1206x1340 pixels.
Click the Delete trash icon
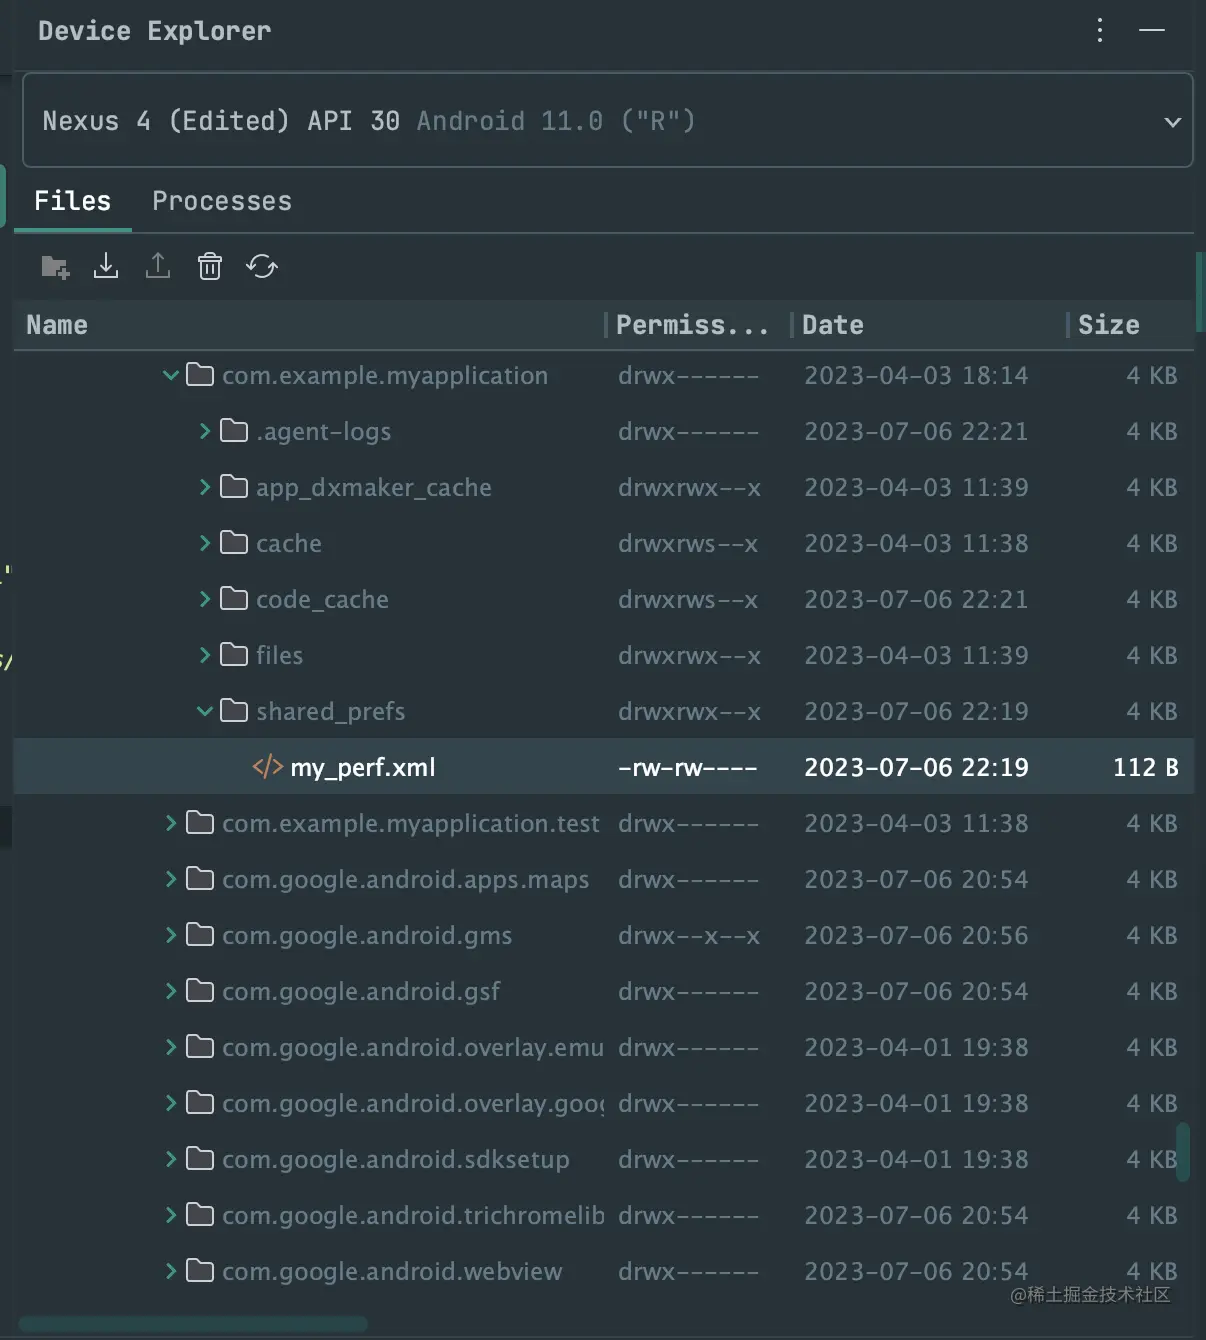210,266
